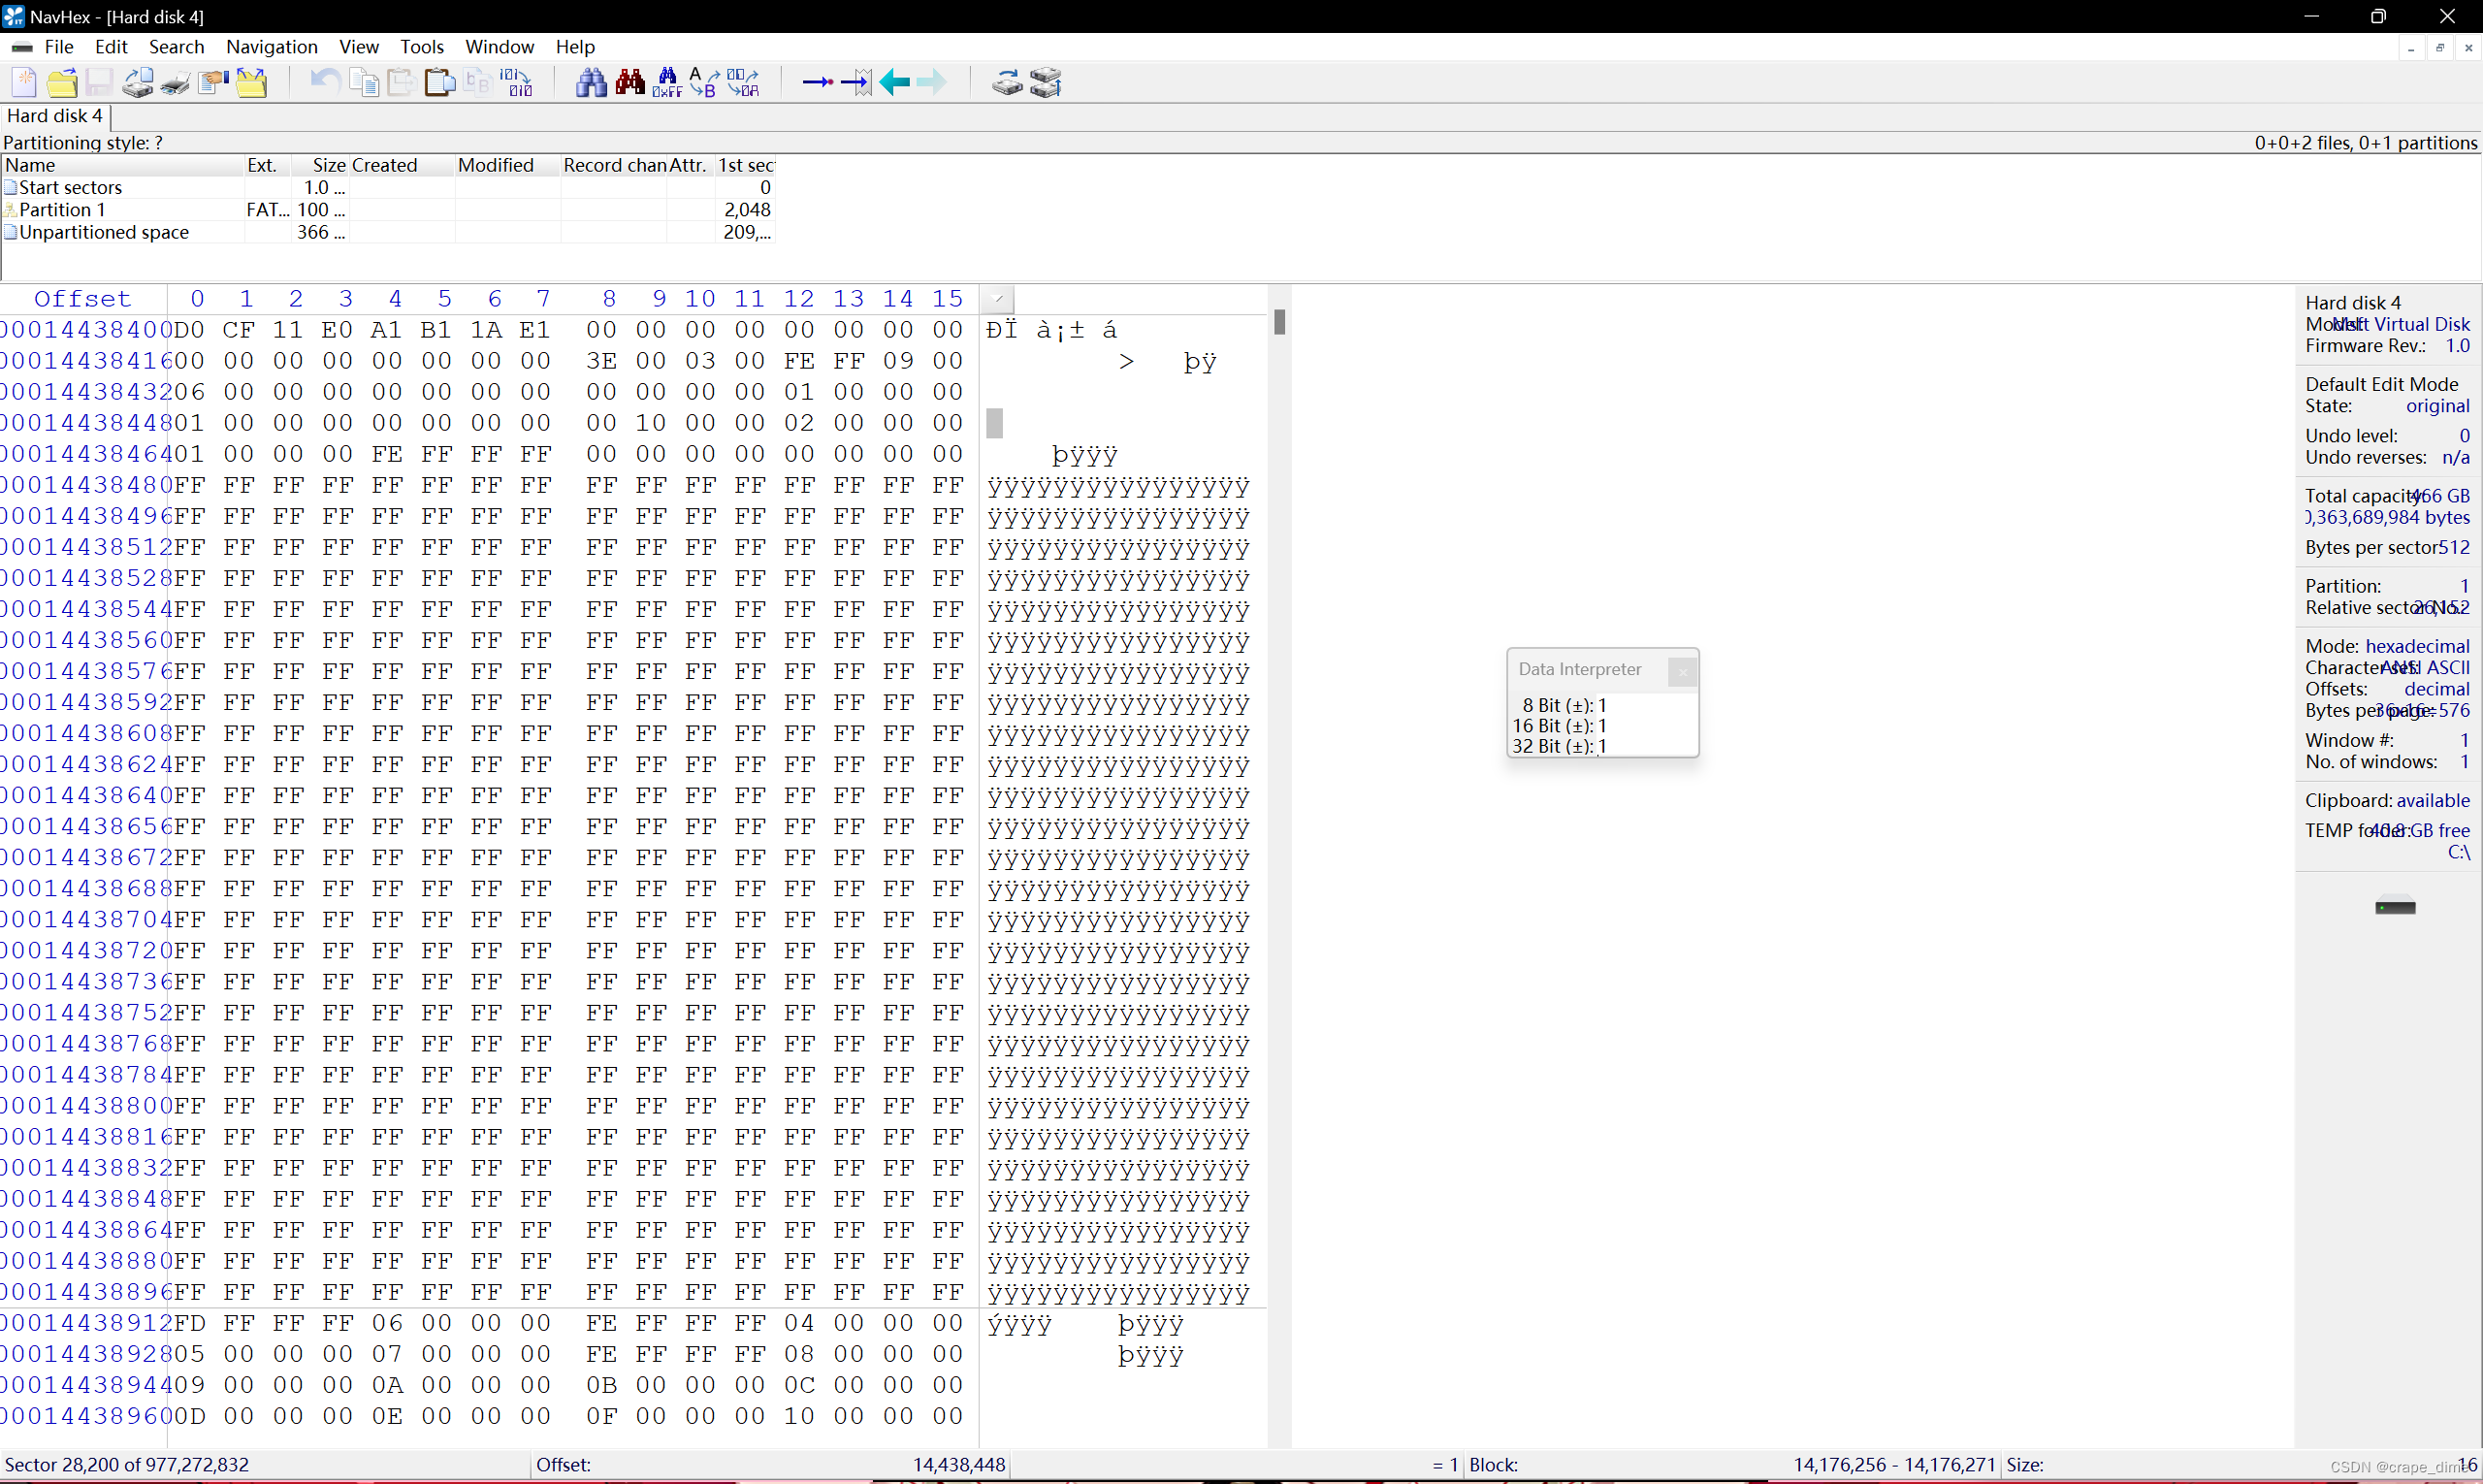Image resolution: width=2483 pixels, height=1484 pixels.
Task: Click the New file toolbar icon
Action: (24, 82)
